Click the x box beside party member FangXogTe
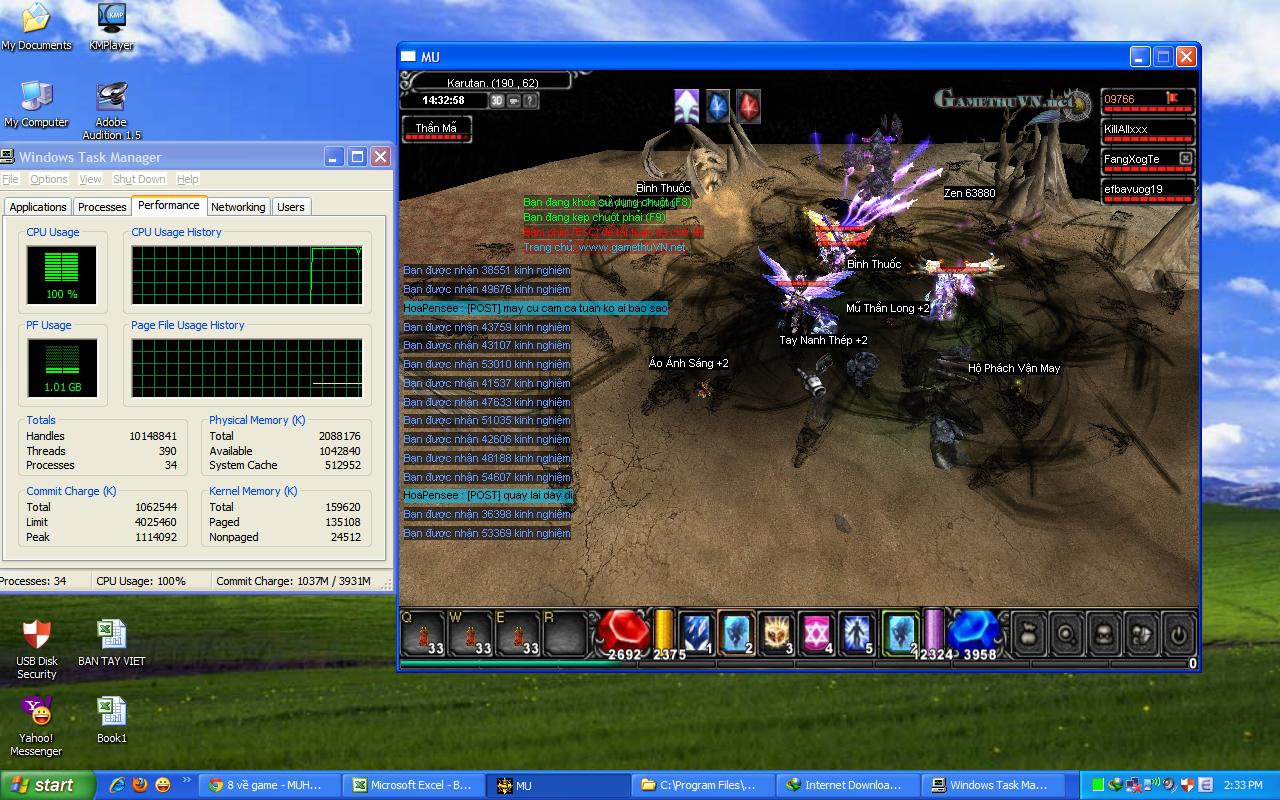Viewport: 1280px width, 800px height. pyautogui.click(x=1185, y=159)
